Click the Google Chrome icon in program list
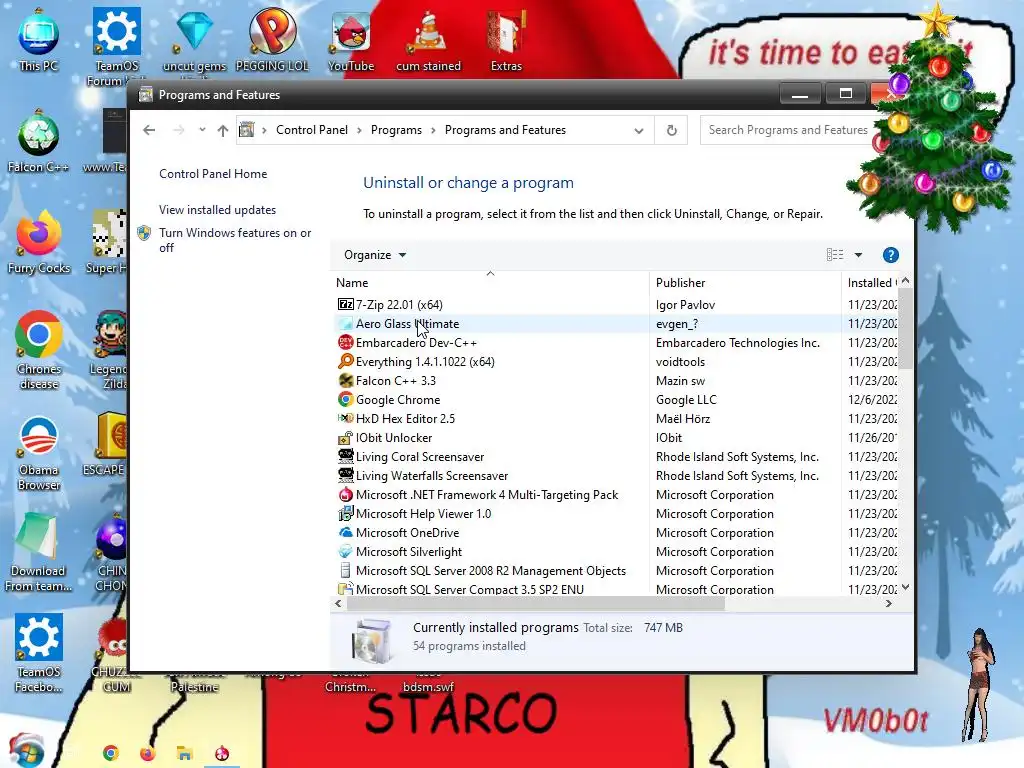The image size is (1024, 768). tap(345, 399)
